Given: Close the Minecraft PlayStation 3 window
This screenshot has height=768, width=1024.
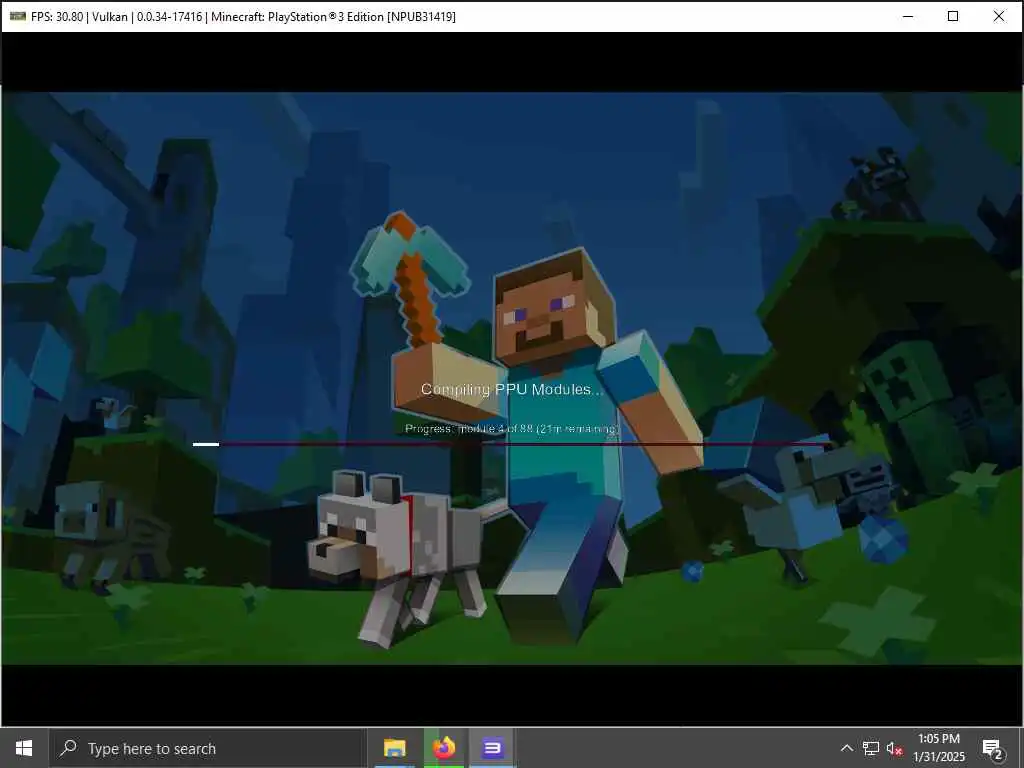Looking at the screenshot, I should pos(999,16).
